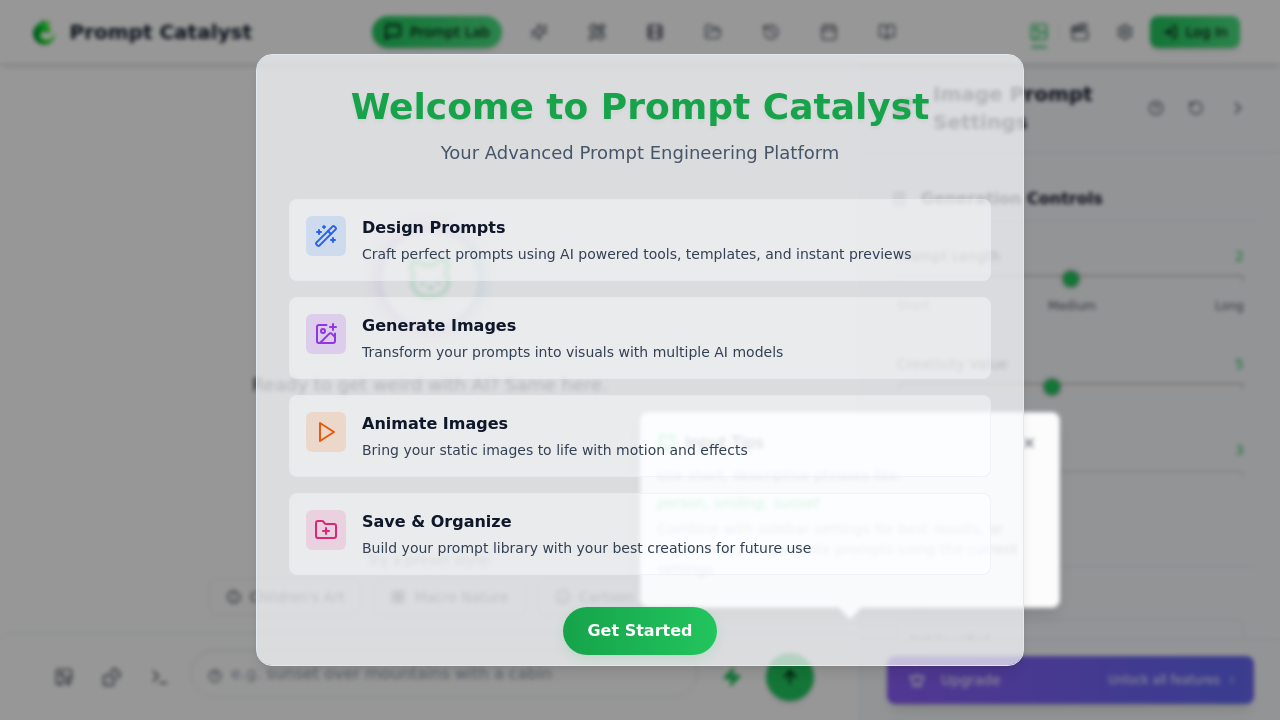Dismiss the tooltip with the X
The image size is (1280, 720).
1029,442
